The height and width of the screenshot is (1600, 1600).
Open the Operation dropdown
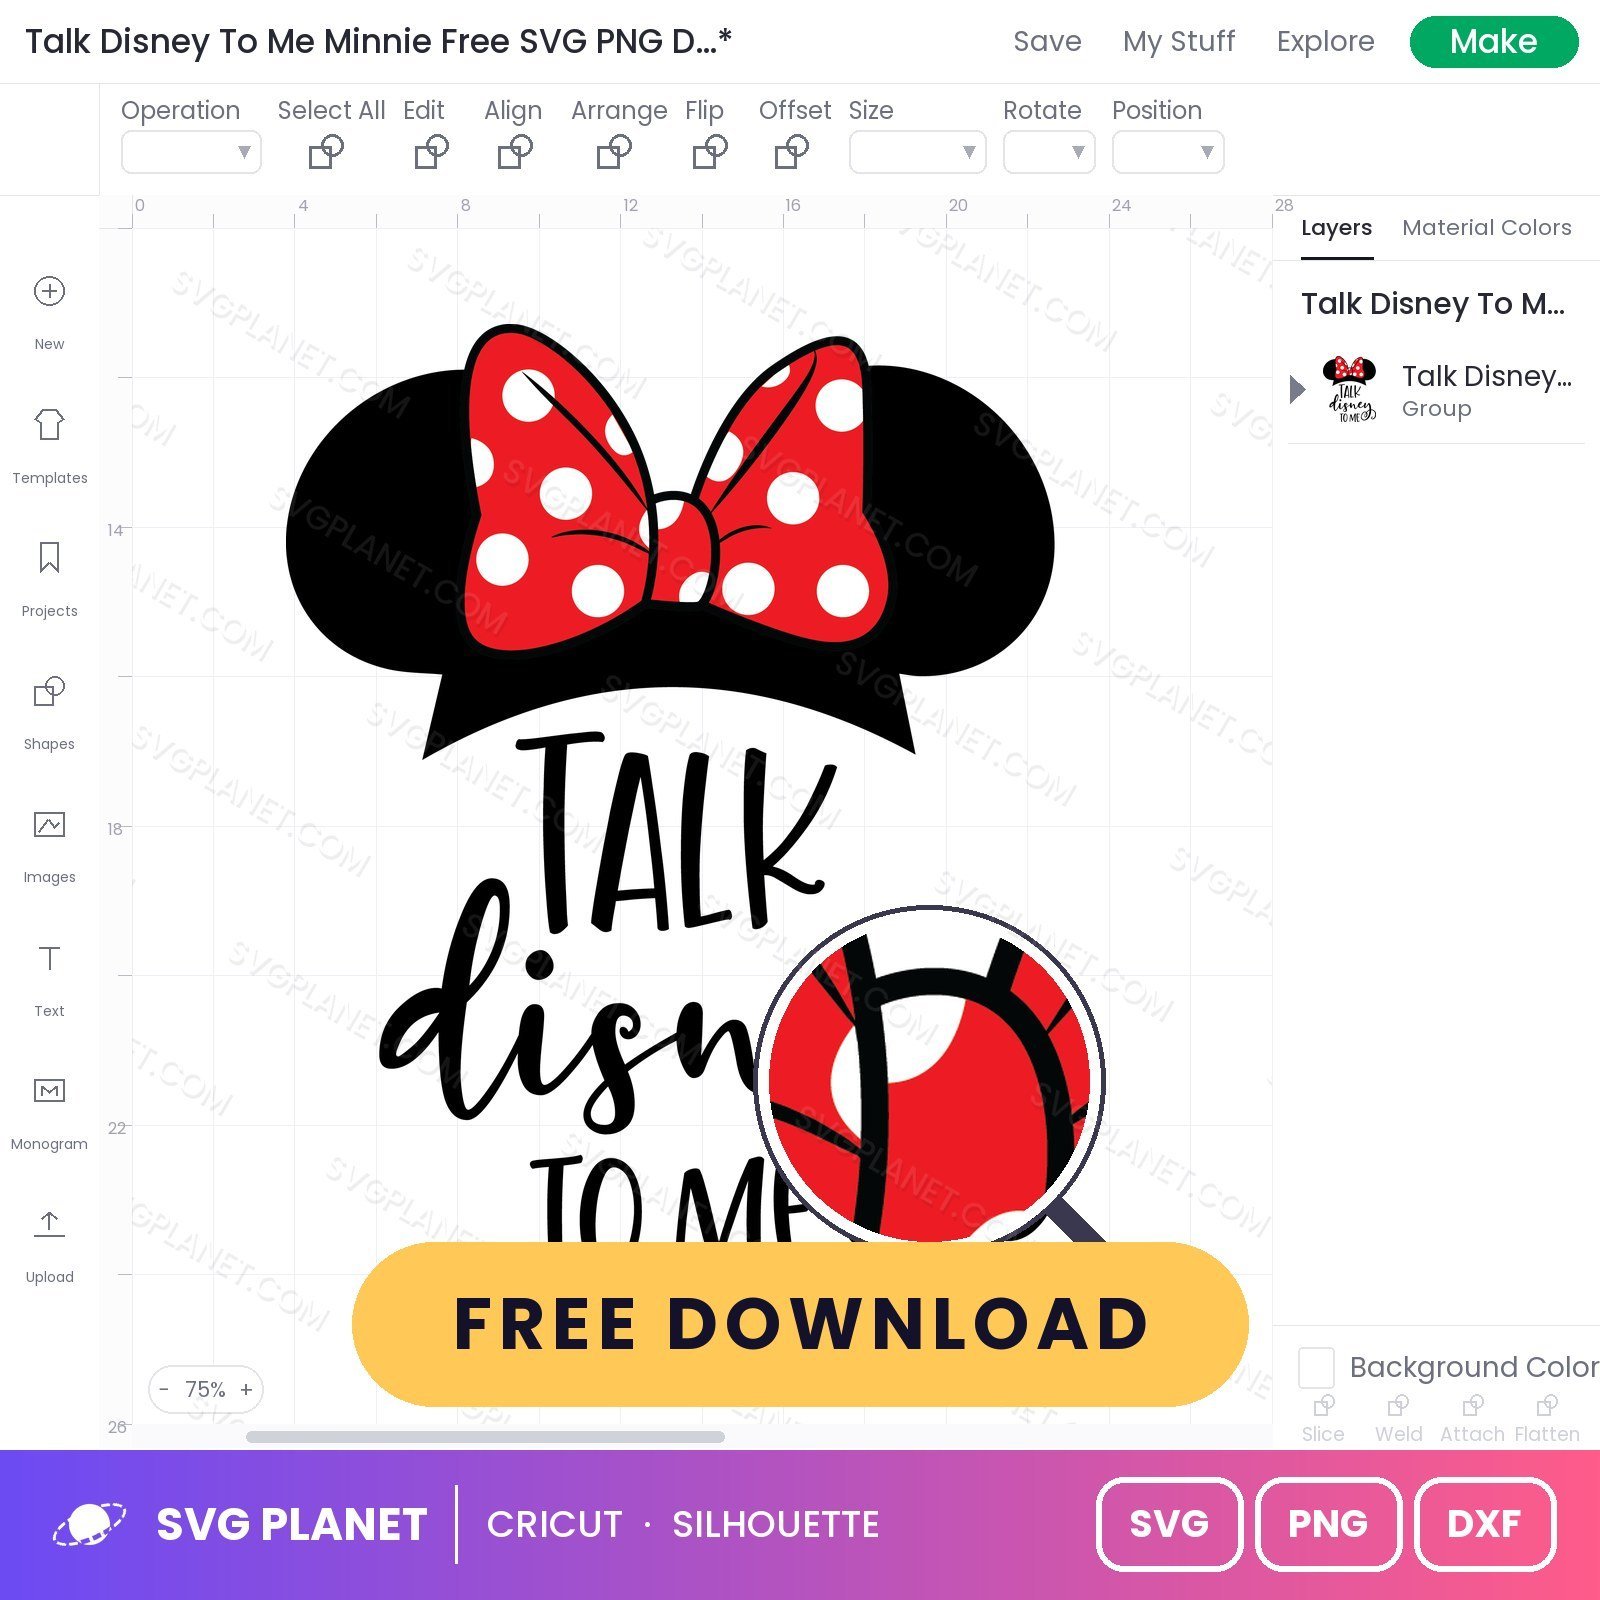191,152
